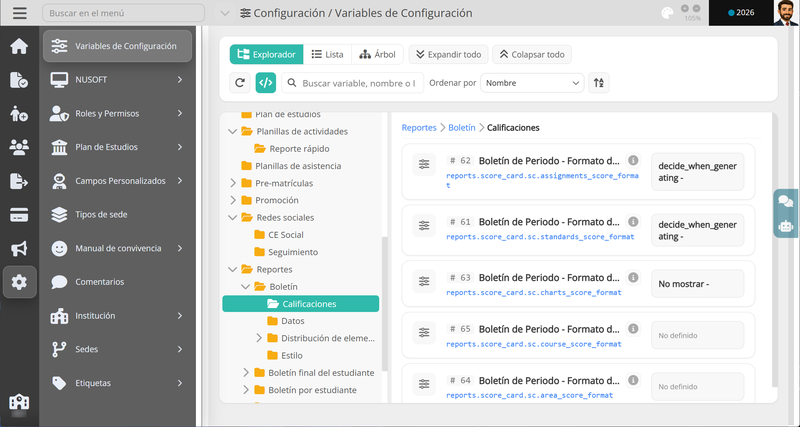Open Variables de Configuración menu item
The width and height of the screenshot is (800, 427).
[117, 46]
